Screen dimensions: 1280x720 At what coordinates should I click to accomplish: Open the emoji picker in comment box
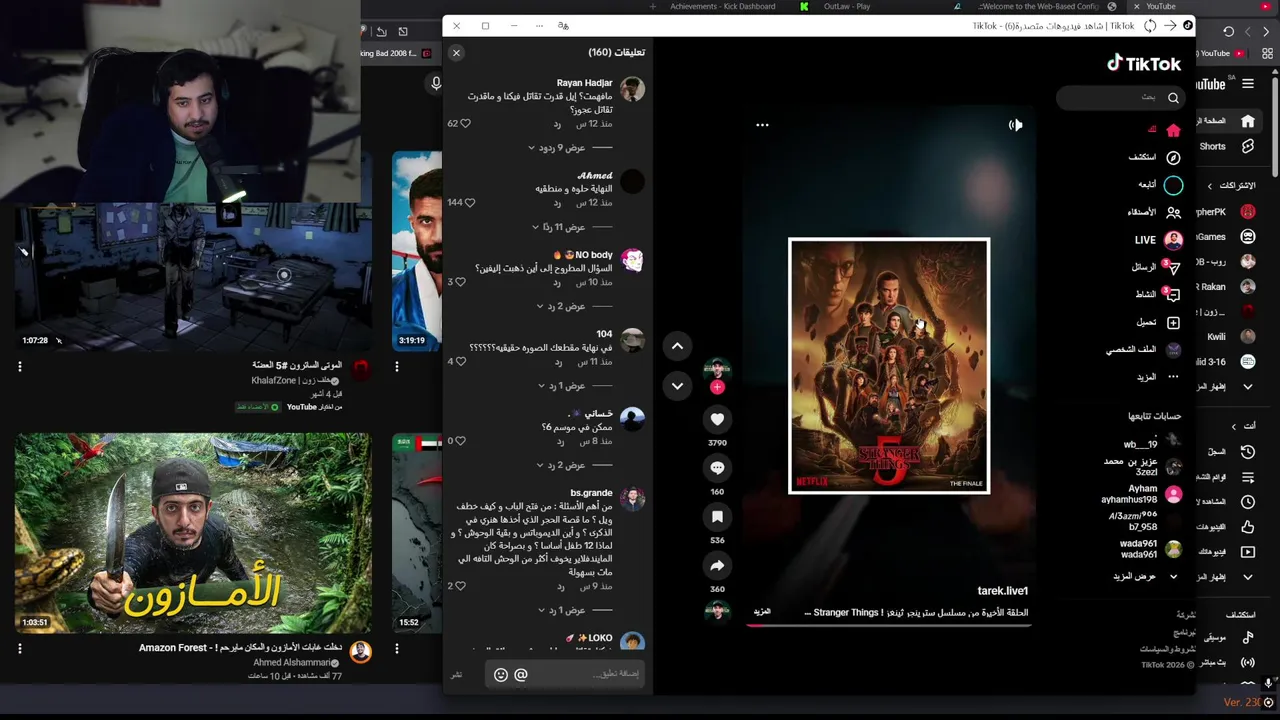501,675
